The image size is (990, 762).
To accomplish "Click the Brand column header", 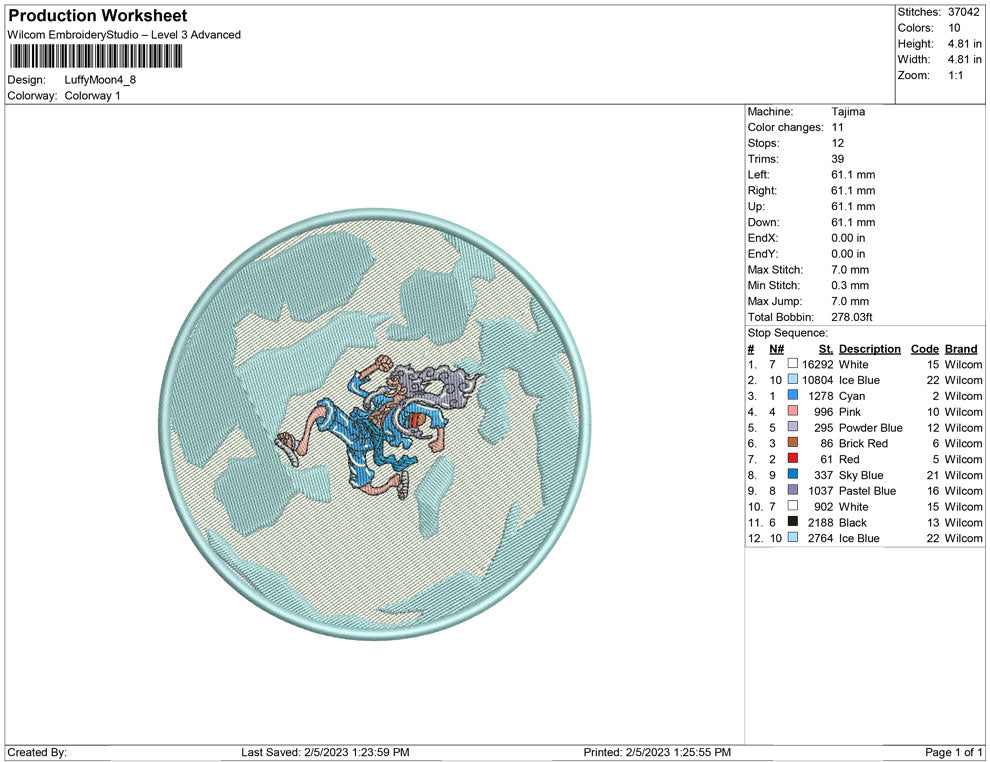I will tap(961, 349).
